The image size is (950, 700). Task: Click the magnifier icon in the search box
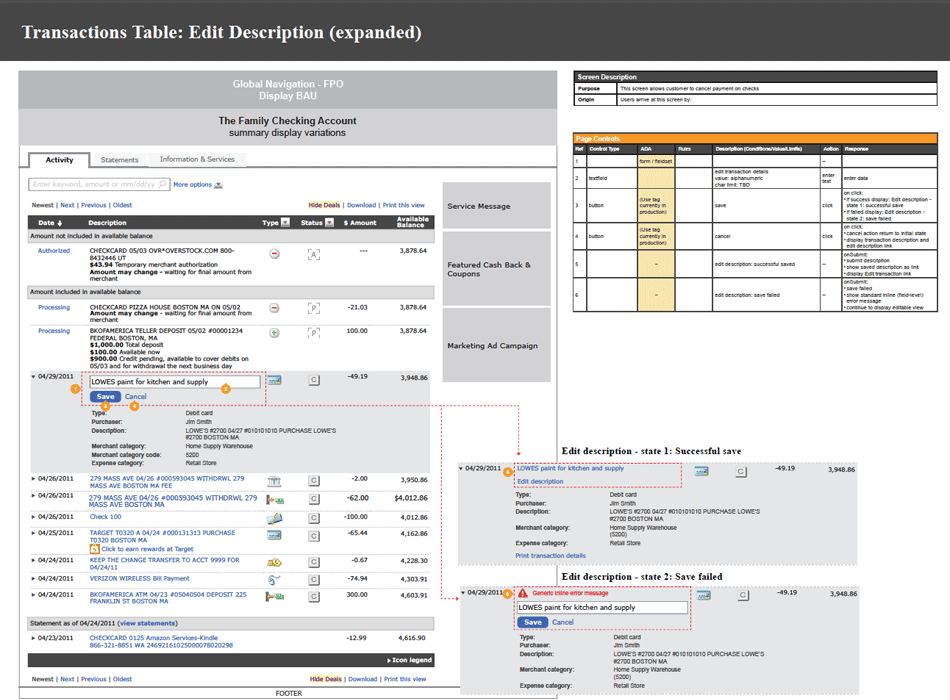click(x=164, y=185)
